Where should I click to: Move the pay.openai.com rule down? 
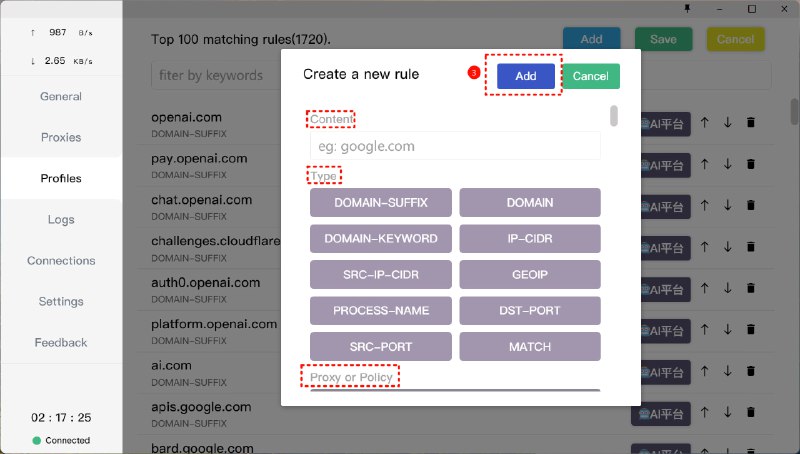(x=727, y=164)
